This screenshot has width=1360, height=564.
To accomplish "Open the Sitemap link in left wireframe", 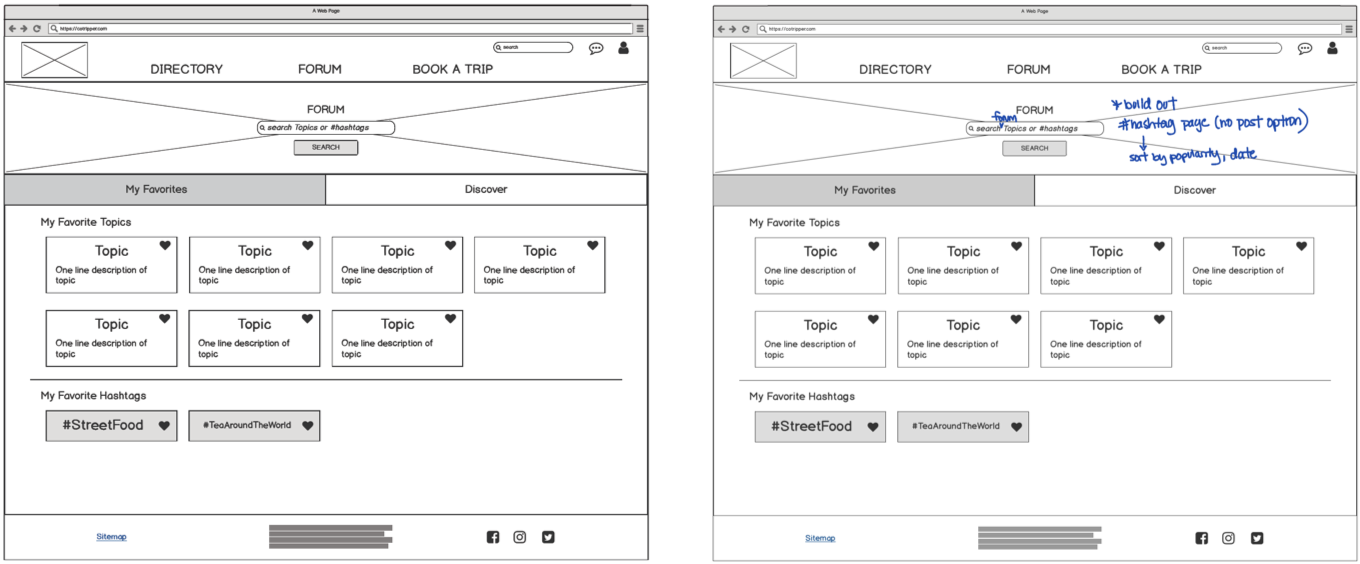I will [x=111, y=537].
